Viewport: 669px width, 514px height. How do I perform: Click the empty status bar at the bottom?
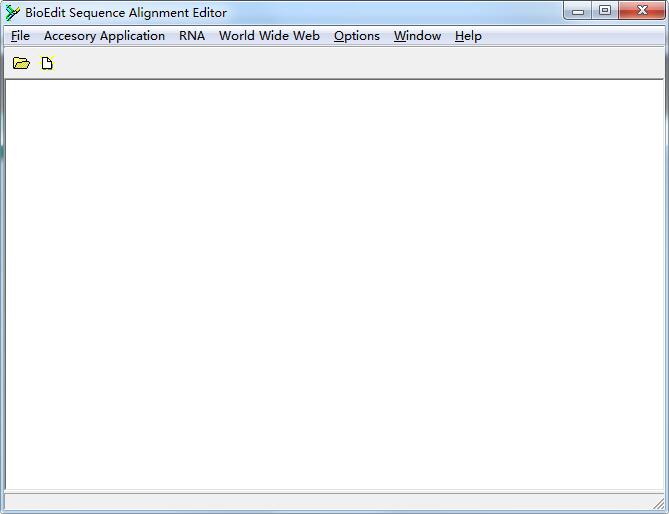coord(329,502)
